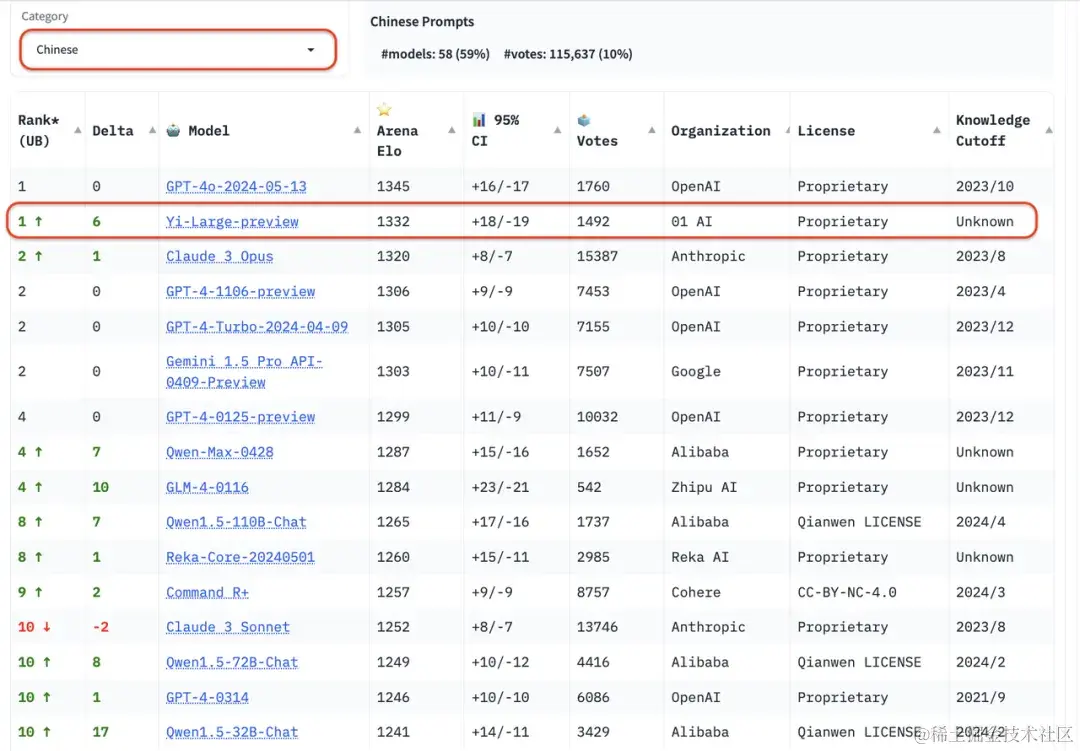Click the delta value 17
Viewport: 1080px width, 751px height.
tap(101, 732)
